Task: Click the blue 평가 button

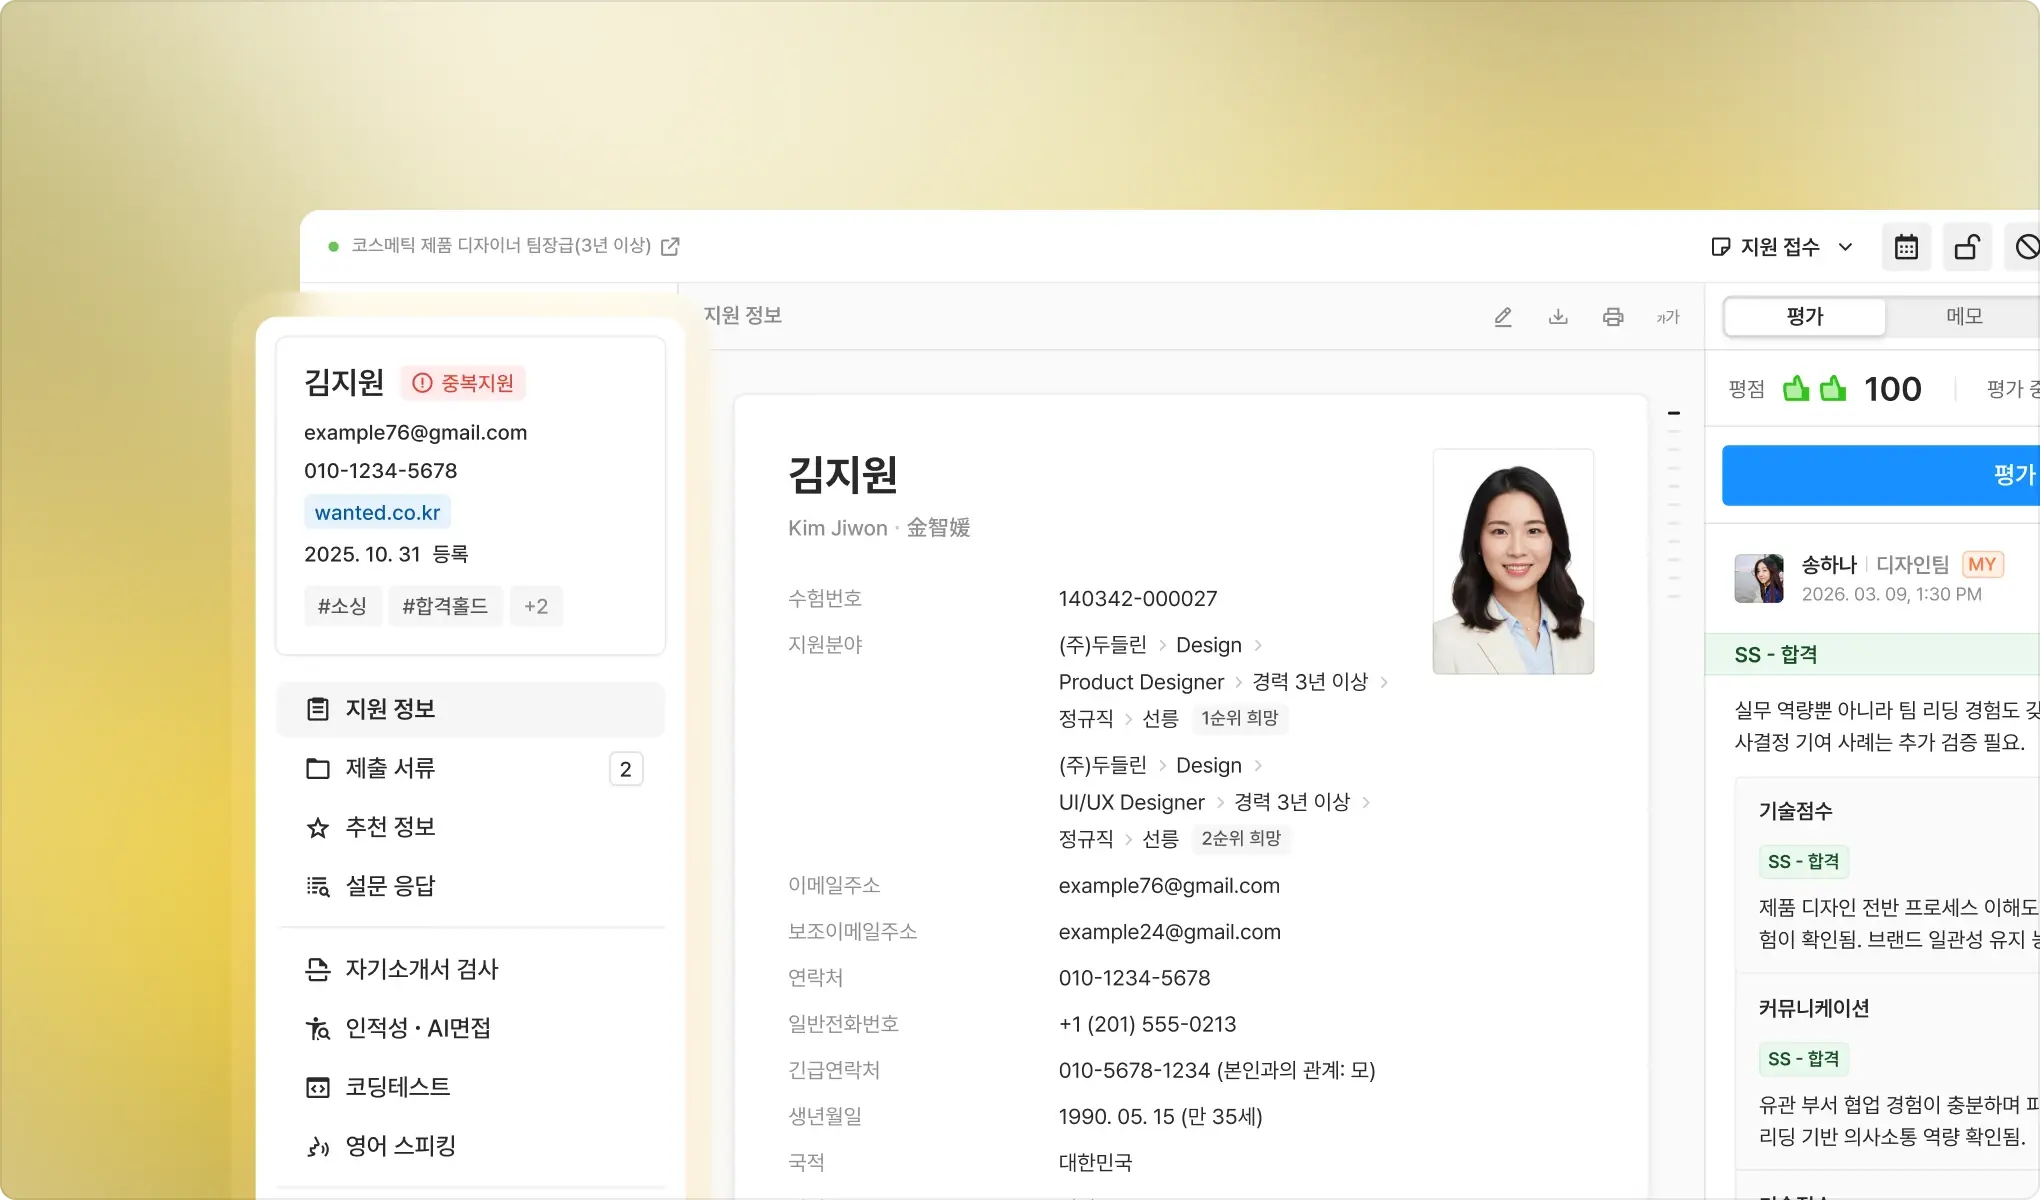Action: (x=1880, y=475)
